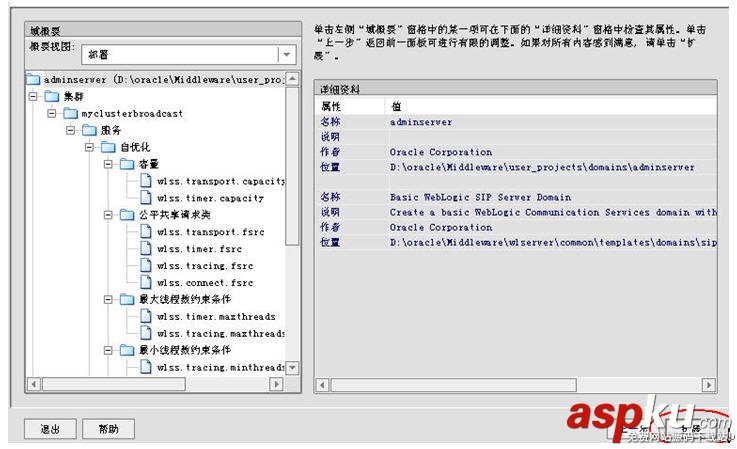Click the 最大线程数约束条件 folder icon
737x449 pixels.
[x=127, y=299]
